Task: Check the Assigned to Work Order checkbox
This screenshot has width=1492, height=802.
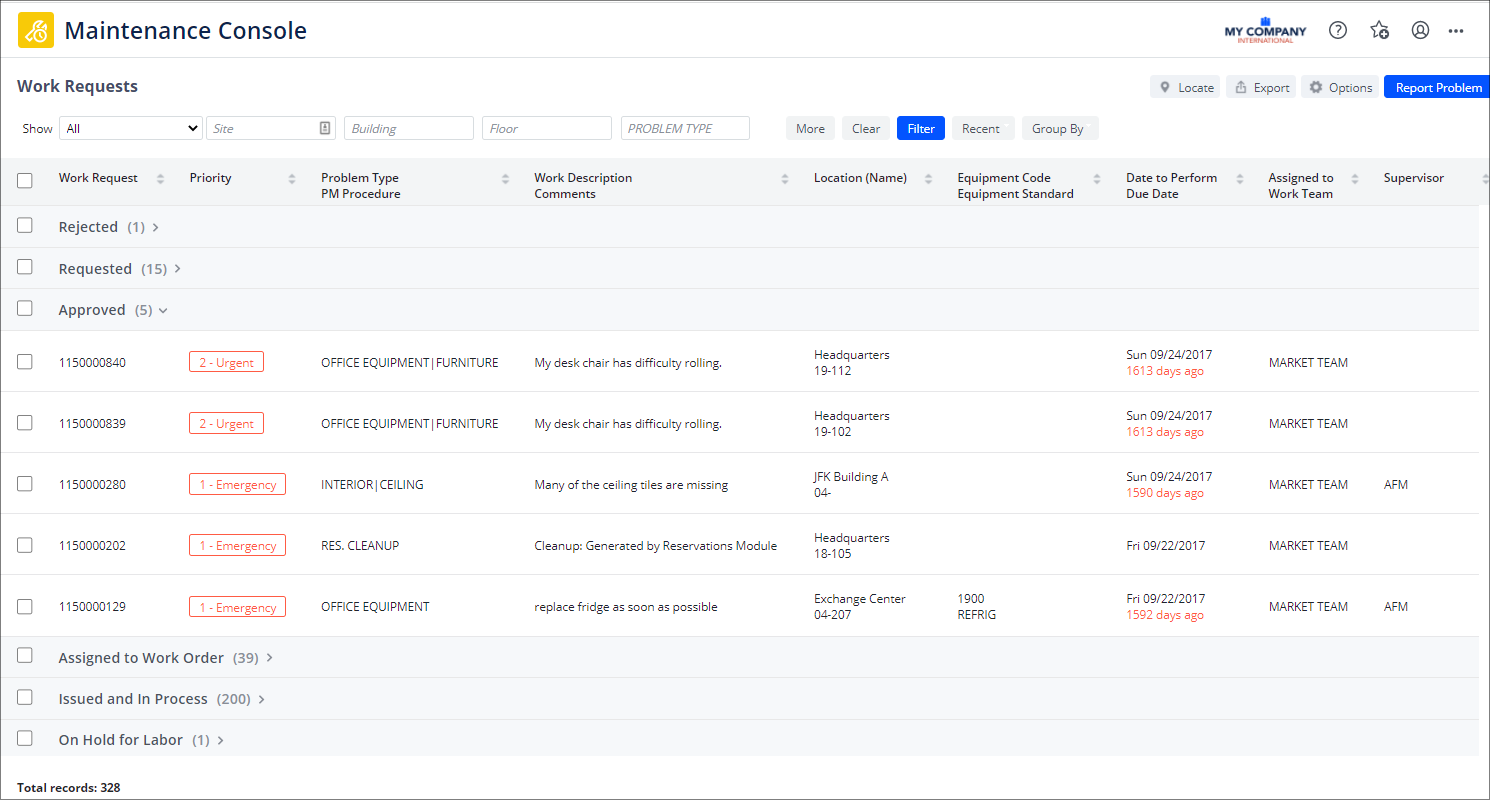Action: [25, 656]
